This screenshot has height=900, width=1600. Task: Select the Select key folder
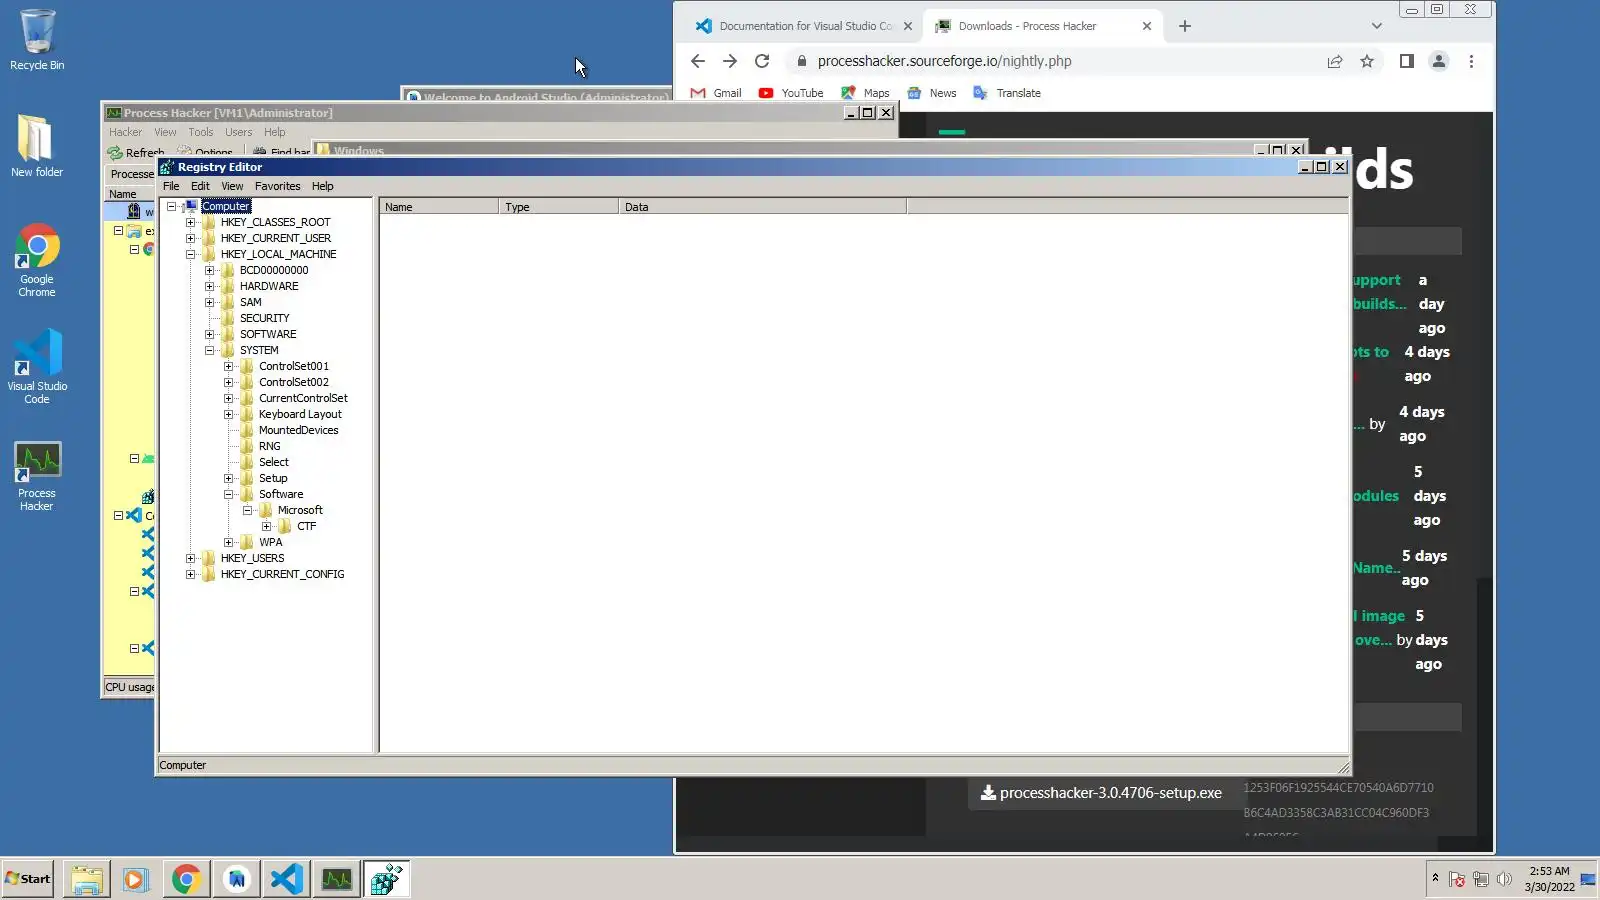pyautogui.click(x=273, y=462)
